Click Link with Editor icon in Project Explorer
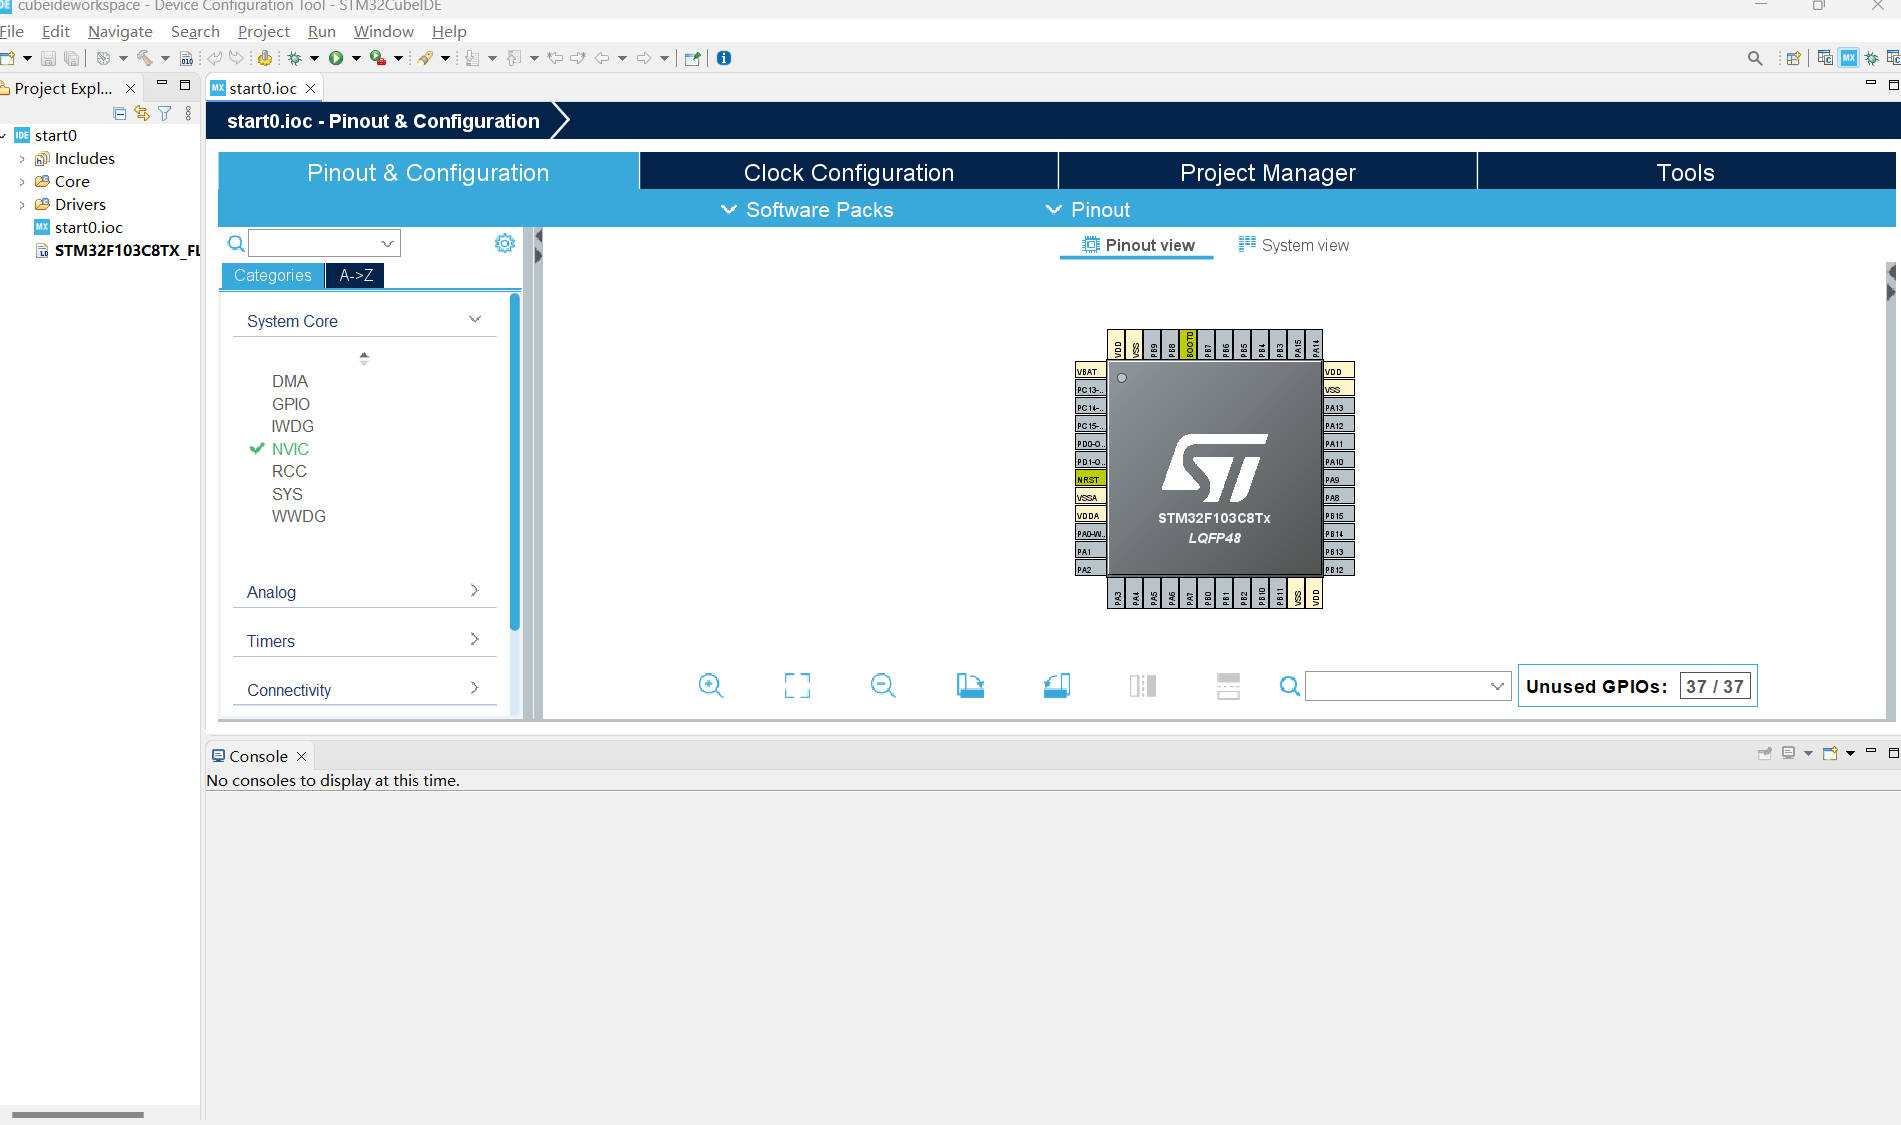This screenshot has height=1125, width=1901. [142, 113]
